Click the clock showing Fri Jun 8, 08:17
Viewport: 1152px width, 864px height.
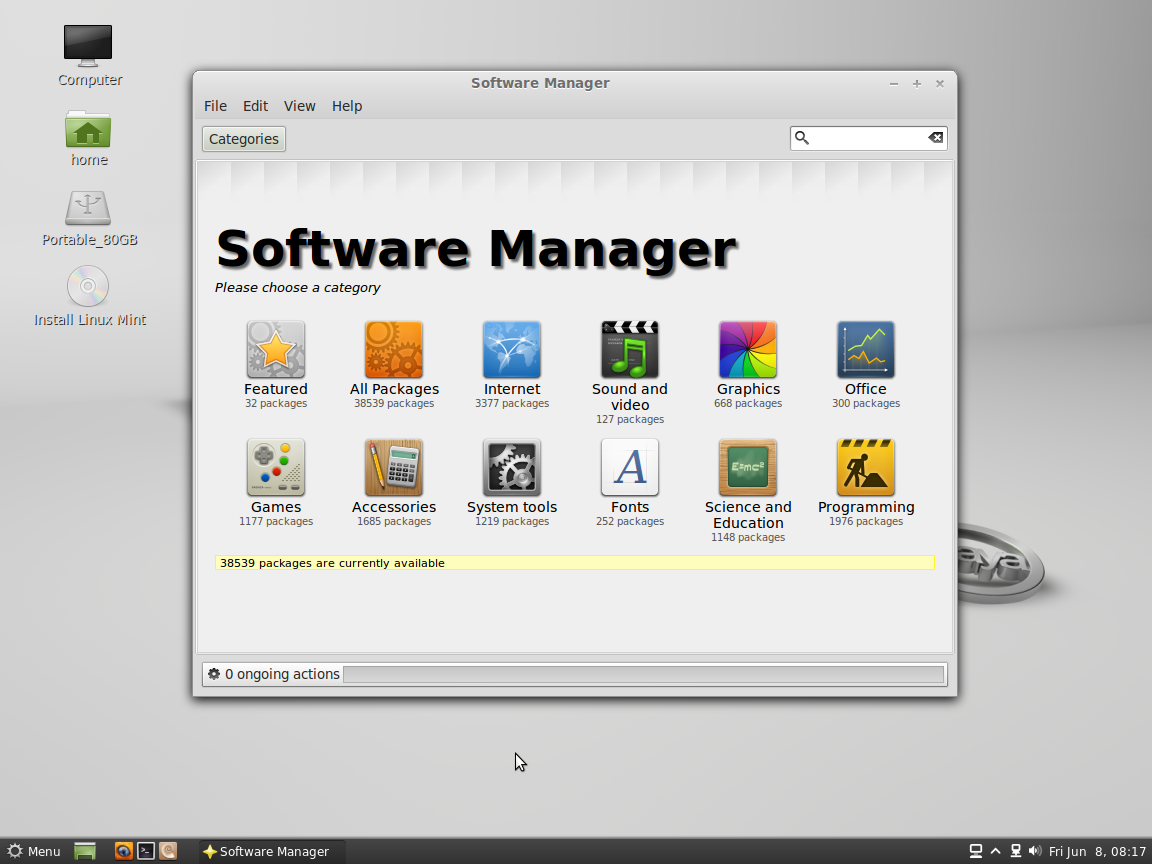[1097, 852]
